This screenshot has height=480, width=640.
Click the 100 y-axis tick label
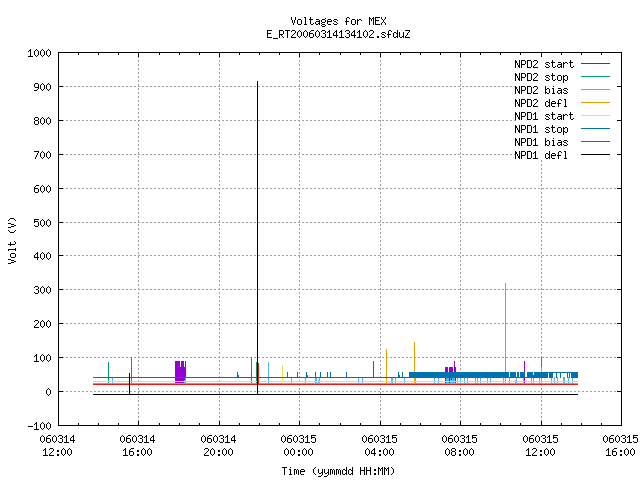[42, 358]
